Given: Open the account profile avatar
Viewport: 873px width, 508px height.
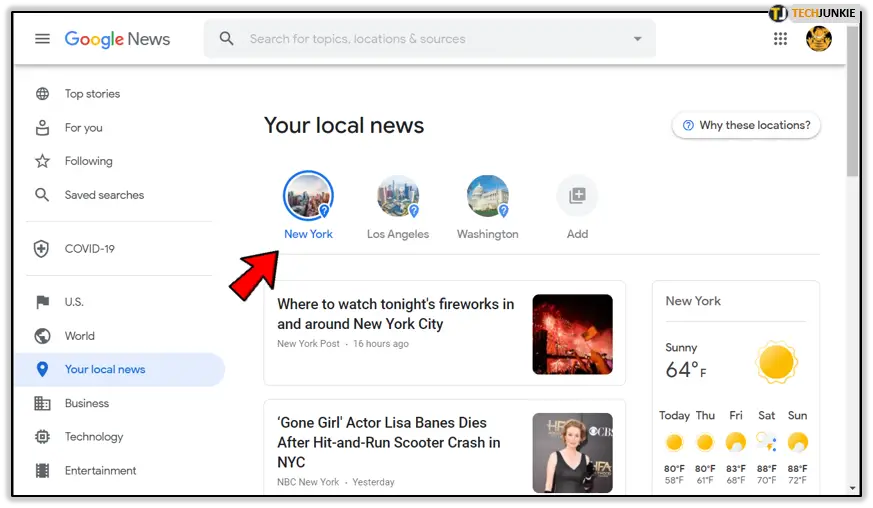Looking at the screenshot, I should click(818, 38).
